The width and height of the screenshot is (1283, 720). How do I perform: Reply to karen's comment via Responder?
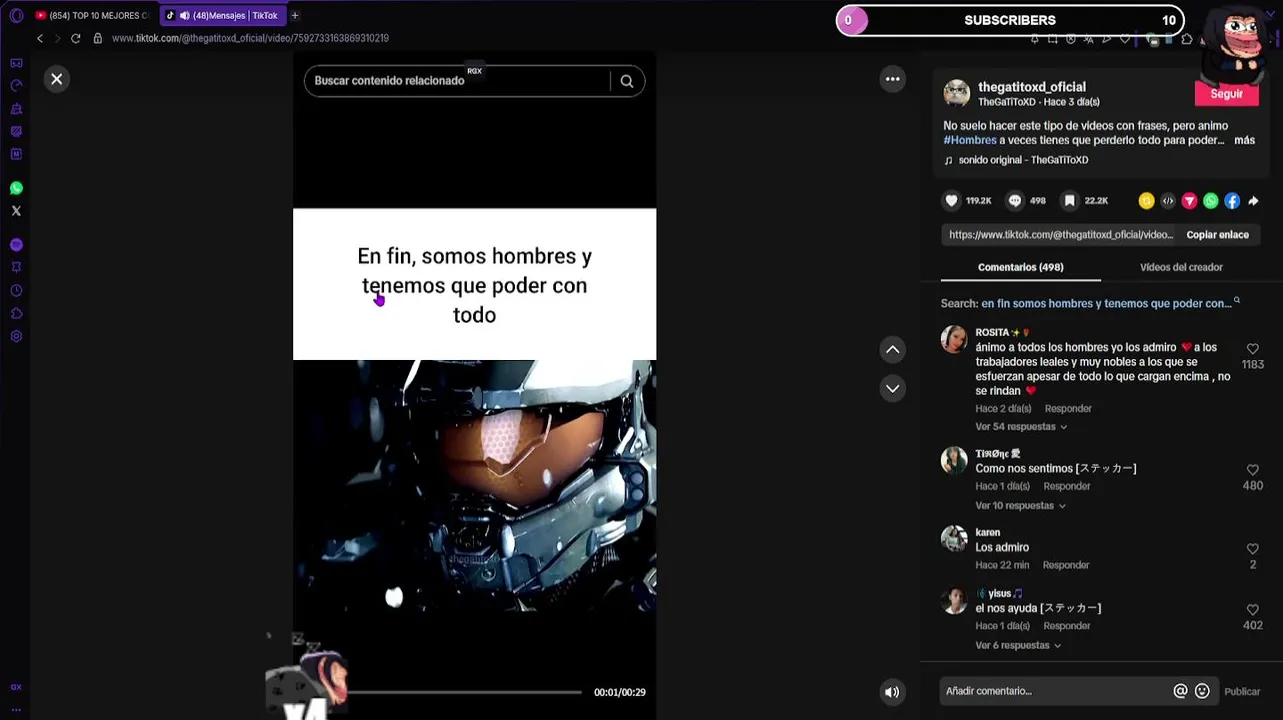click(1066, 565)
